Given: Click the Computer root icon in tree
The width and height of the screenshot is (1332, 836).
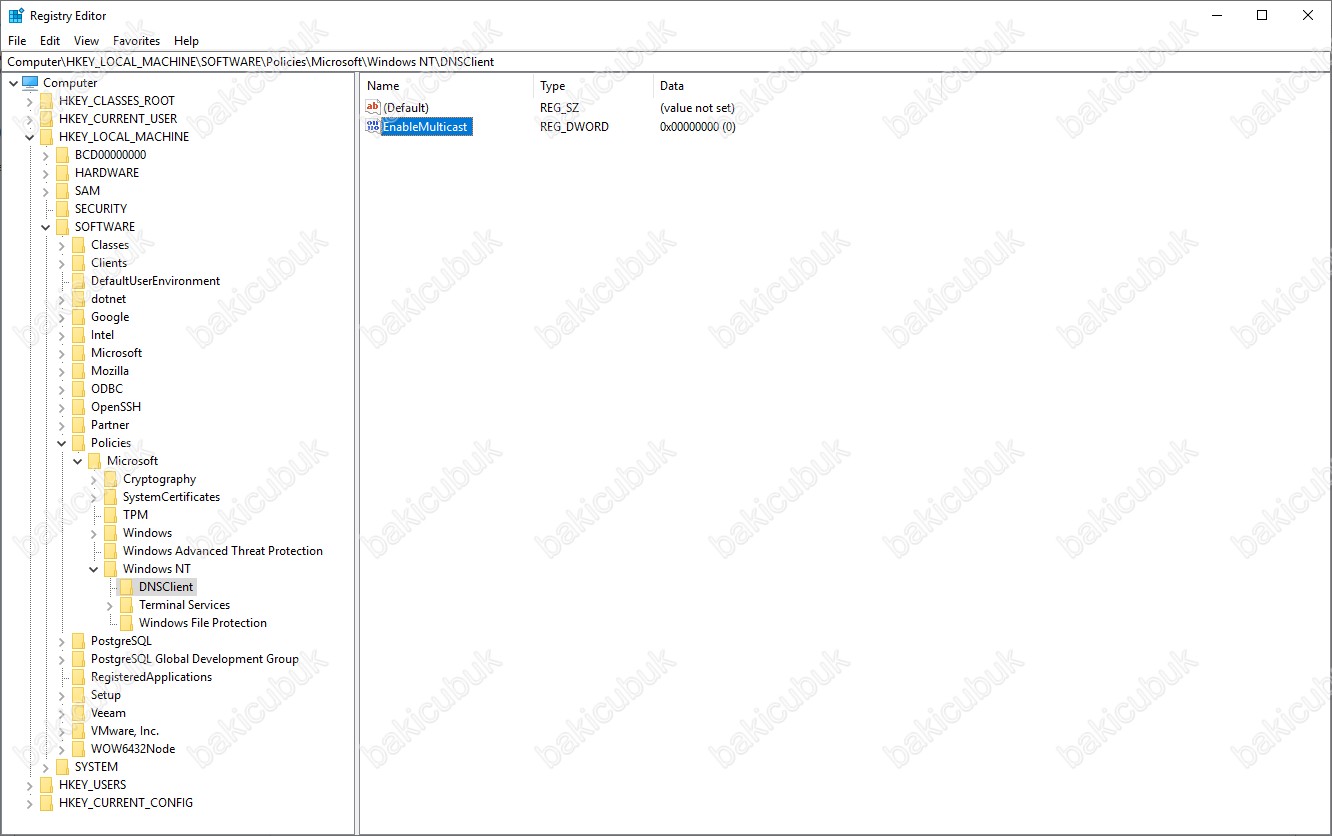Looking at the screenshot, I should tap(30, 83).
